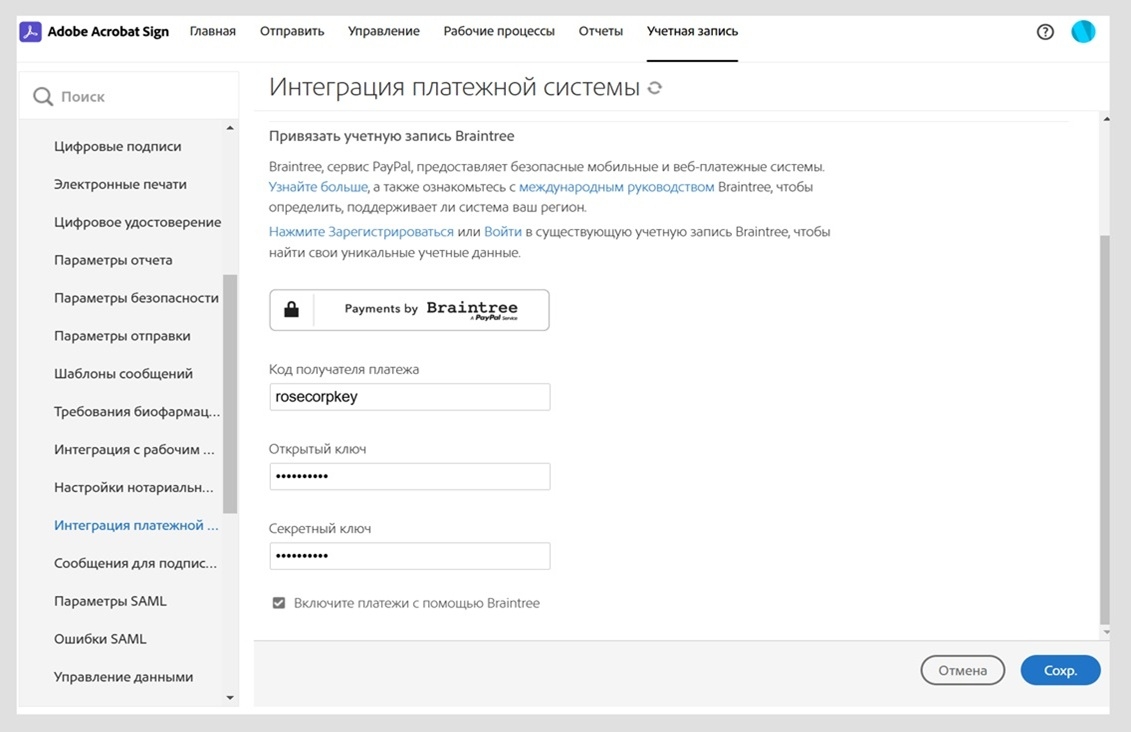Switch to the Управление tab
This screenshot has height=732, width=1131.
383,31
